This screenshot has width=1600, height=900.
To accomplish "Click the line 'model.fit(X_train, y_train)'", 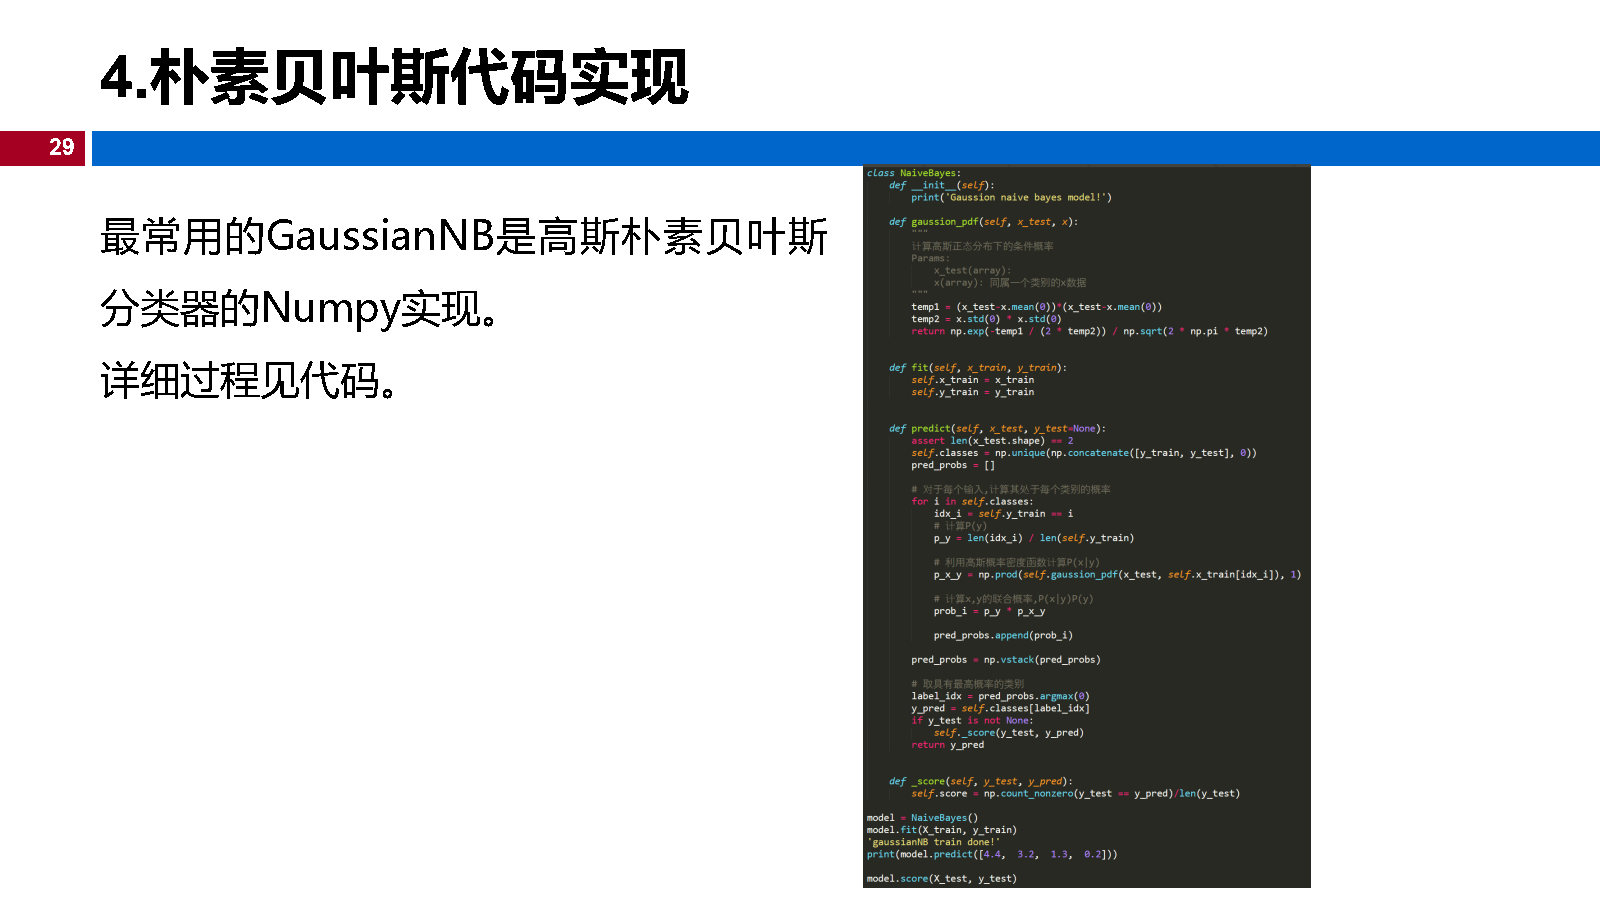I will point(942,830).
